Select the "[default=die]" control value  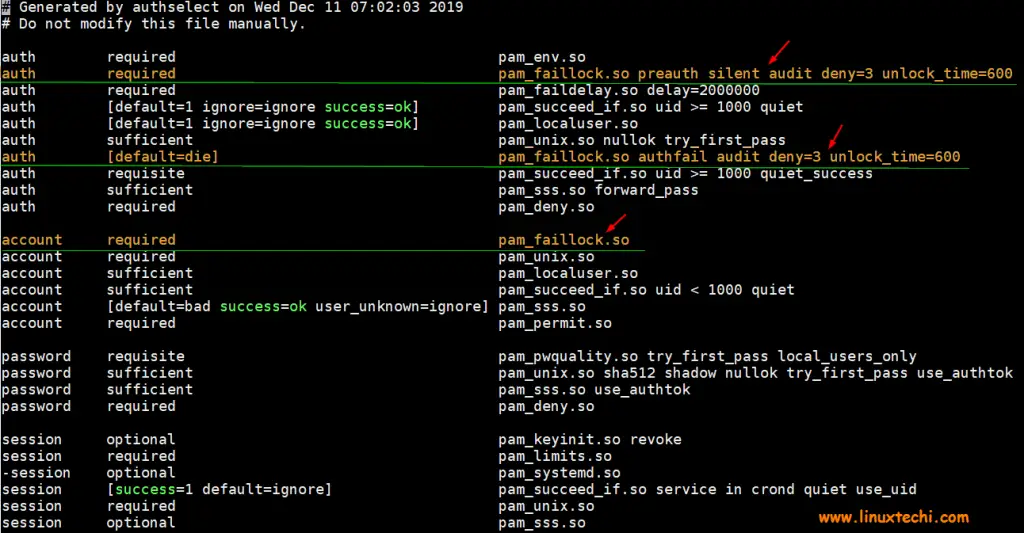point(163,157)
